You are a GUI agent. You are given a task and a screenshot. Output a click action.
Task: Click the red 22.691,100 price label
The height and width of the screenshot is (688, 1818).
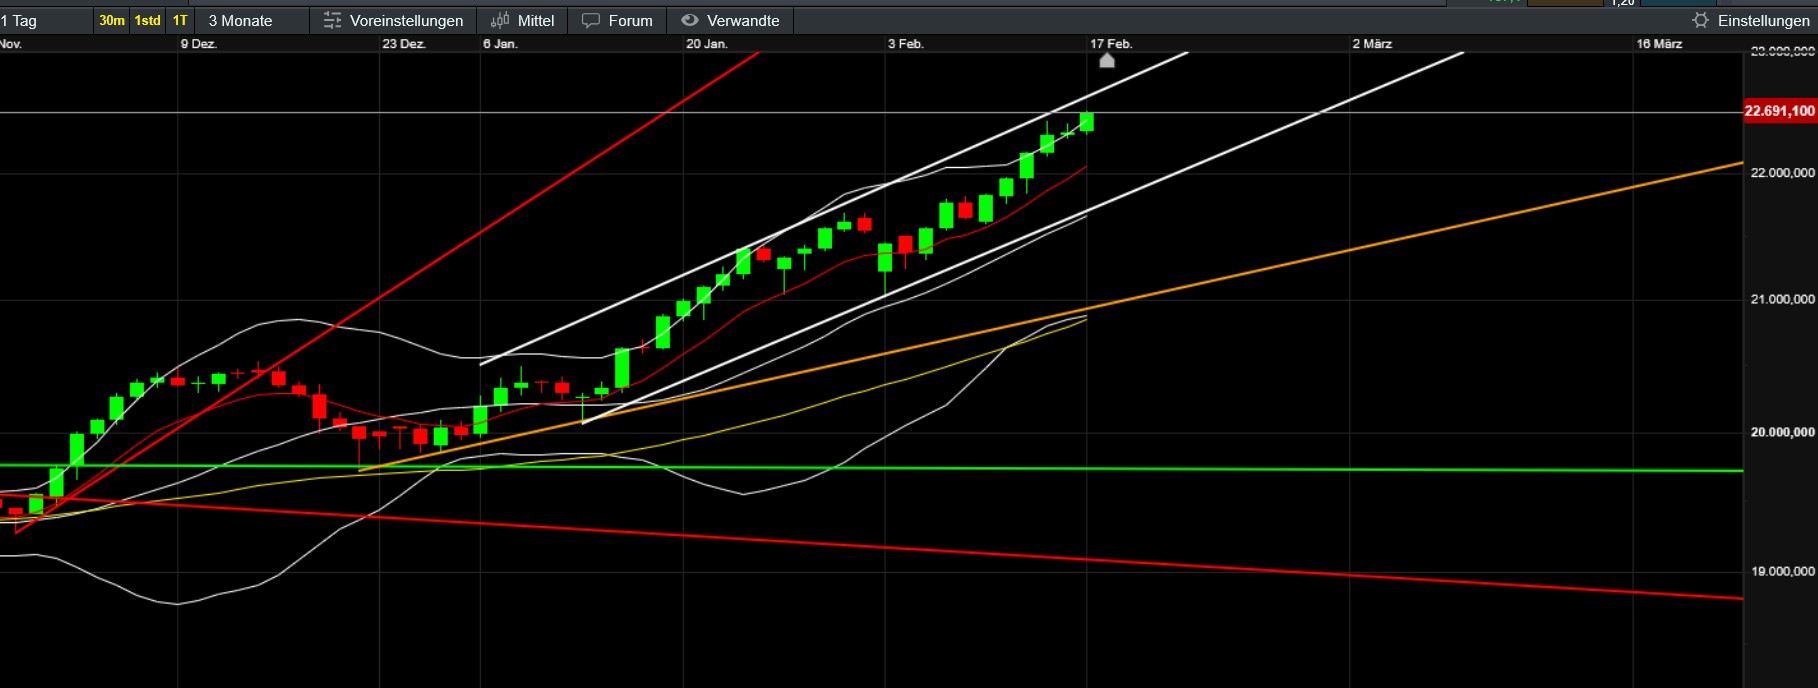click(1779, 111)
